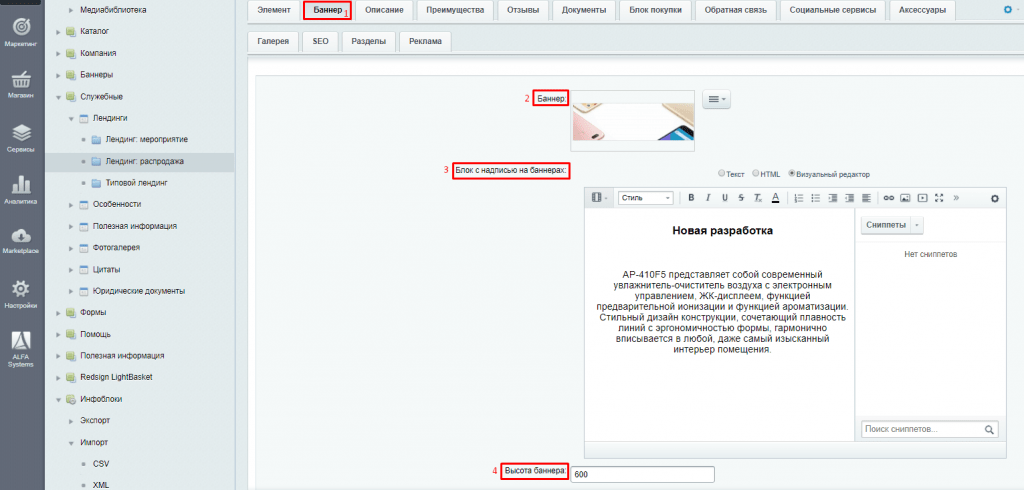Open the SEO tab

(x=321, y=41)
